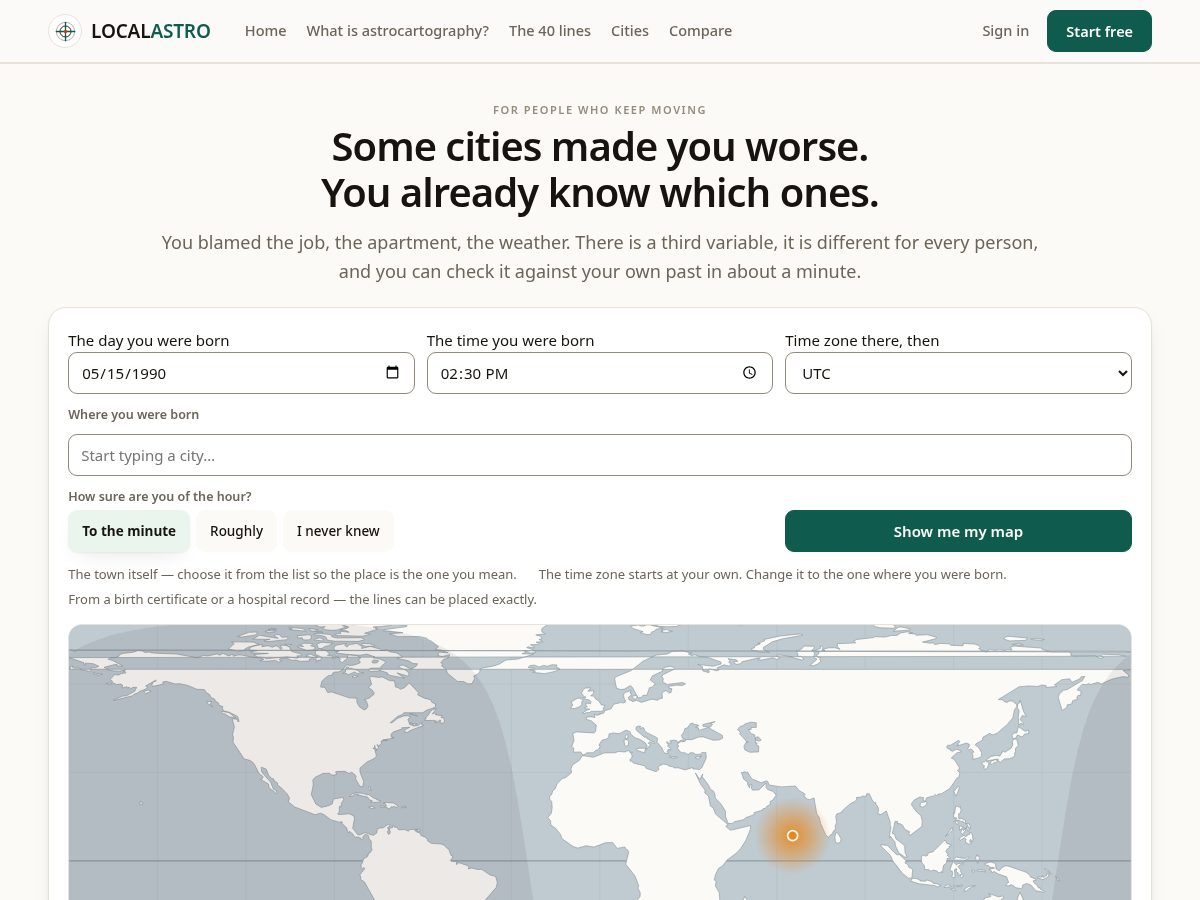Open the Cities nav item
1200x900 pixels.
click(630, 31)
